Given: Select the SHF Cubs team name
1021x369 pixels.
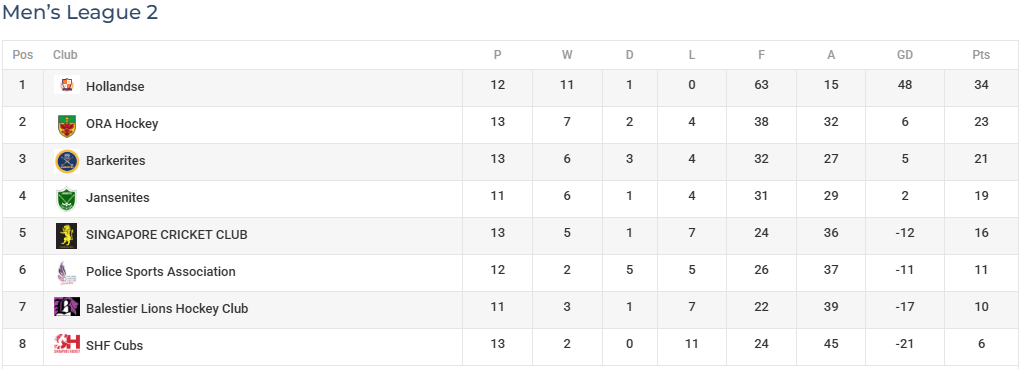Looking at the screenshot, I should coord(115,346).
